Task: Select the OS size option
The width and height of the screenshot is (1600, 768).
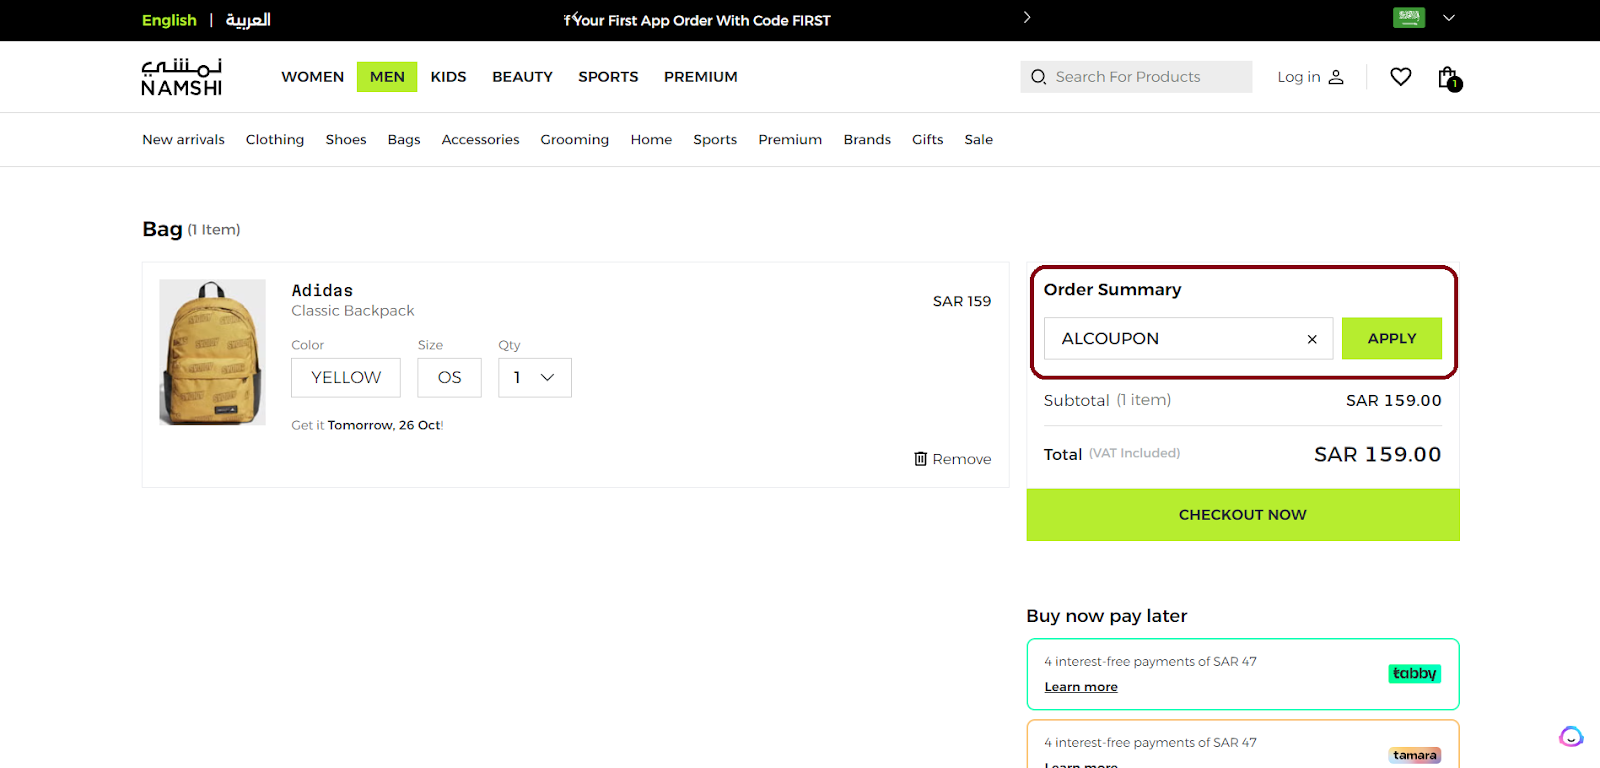Action: coord(449,378)
